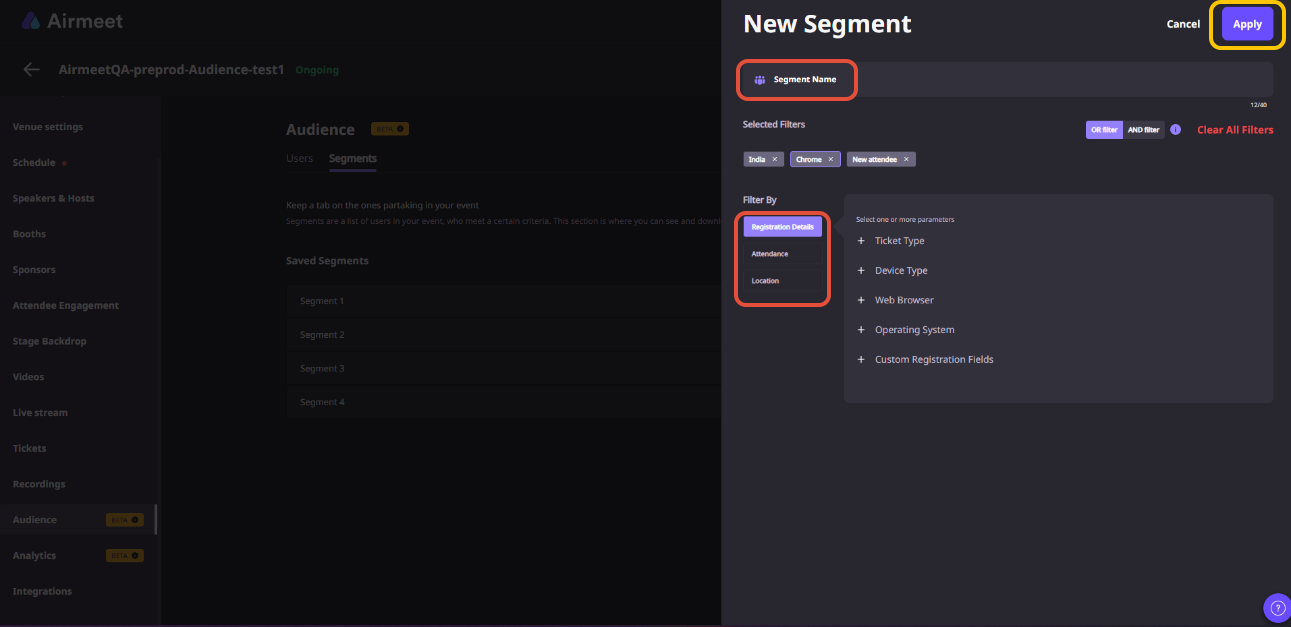Image resolution: width=1291 pixels, height=627 pixels.
Task: Open Speakers & Hosts in sidebar
Action: click(x=53, y=198)
